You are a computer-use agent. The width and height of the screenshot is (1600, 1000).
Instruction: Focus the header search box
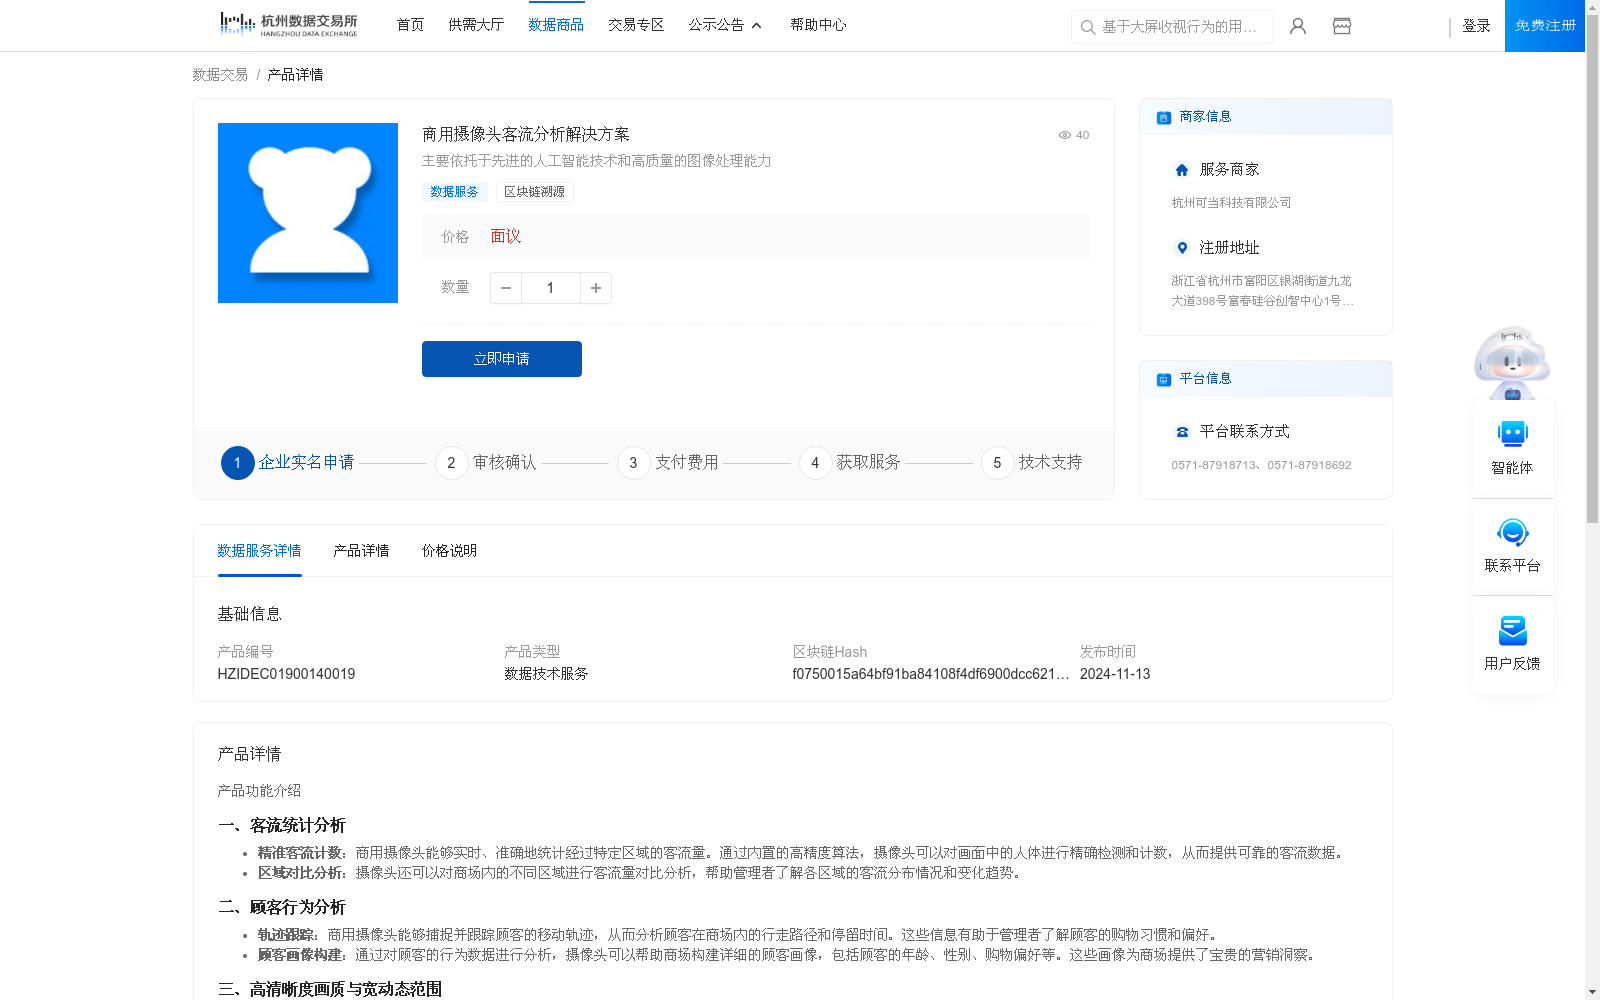[x=1172, y=27]
